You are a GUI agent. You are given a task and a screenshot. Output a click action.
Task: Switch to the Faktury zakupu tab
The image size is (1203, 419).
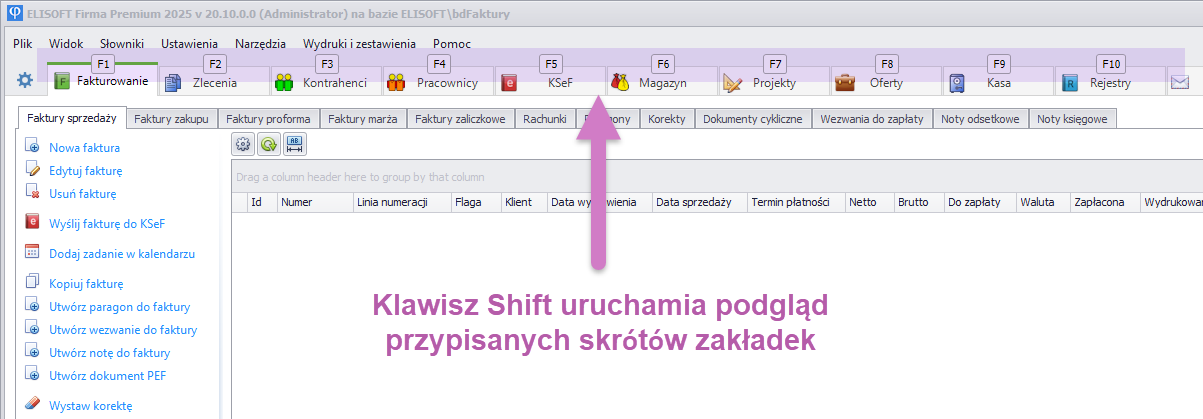click(x=171, y=119)
